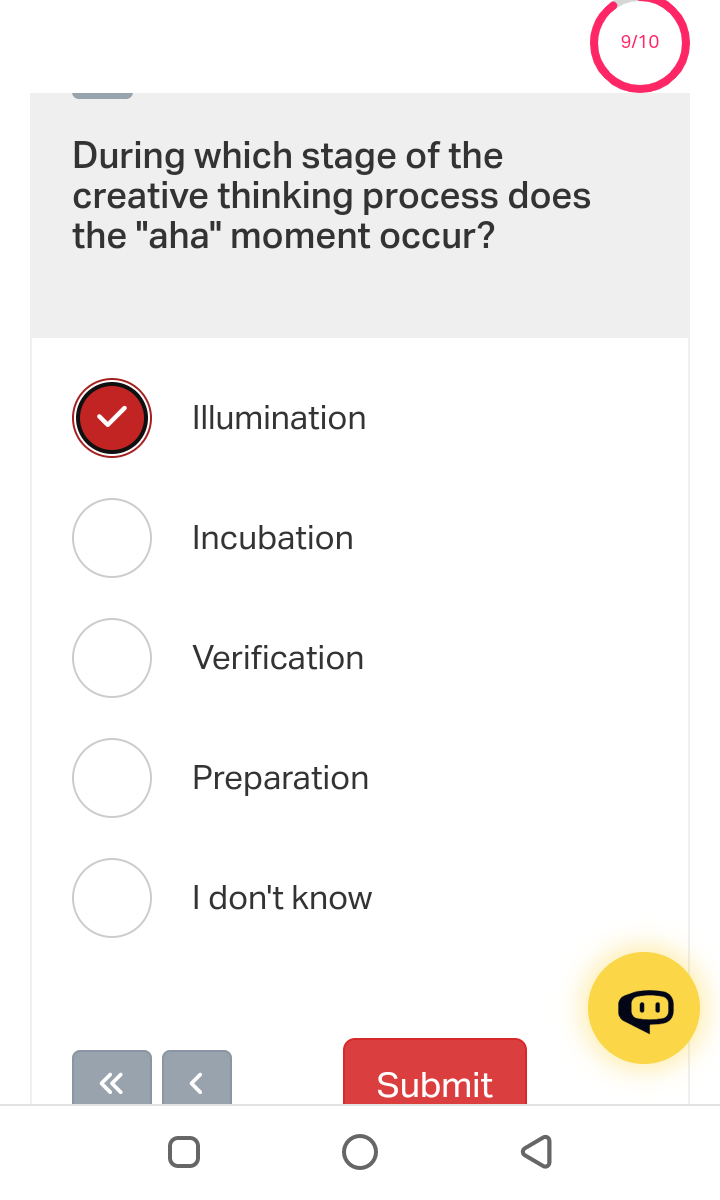Select the Preparation answer option
This screenshot has height=1200, width=720.
point(111,777)
